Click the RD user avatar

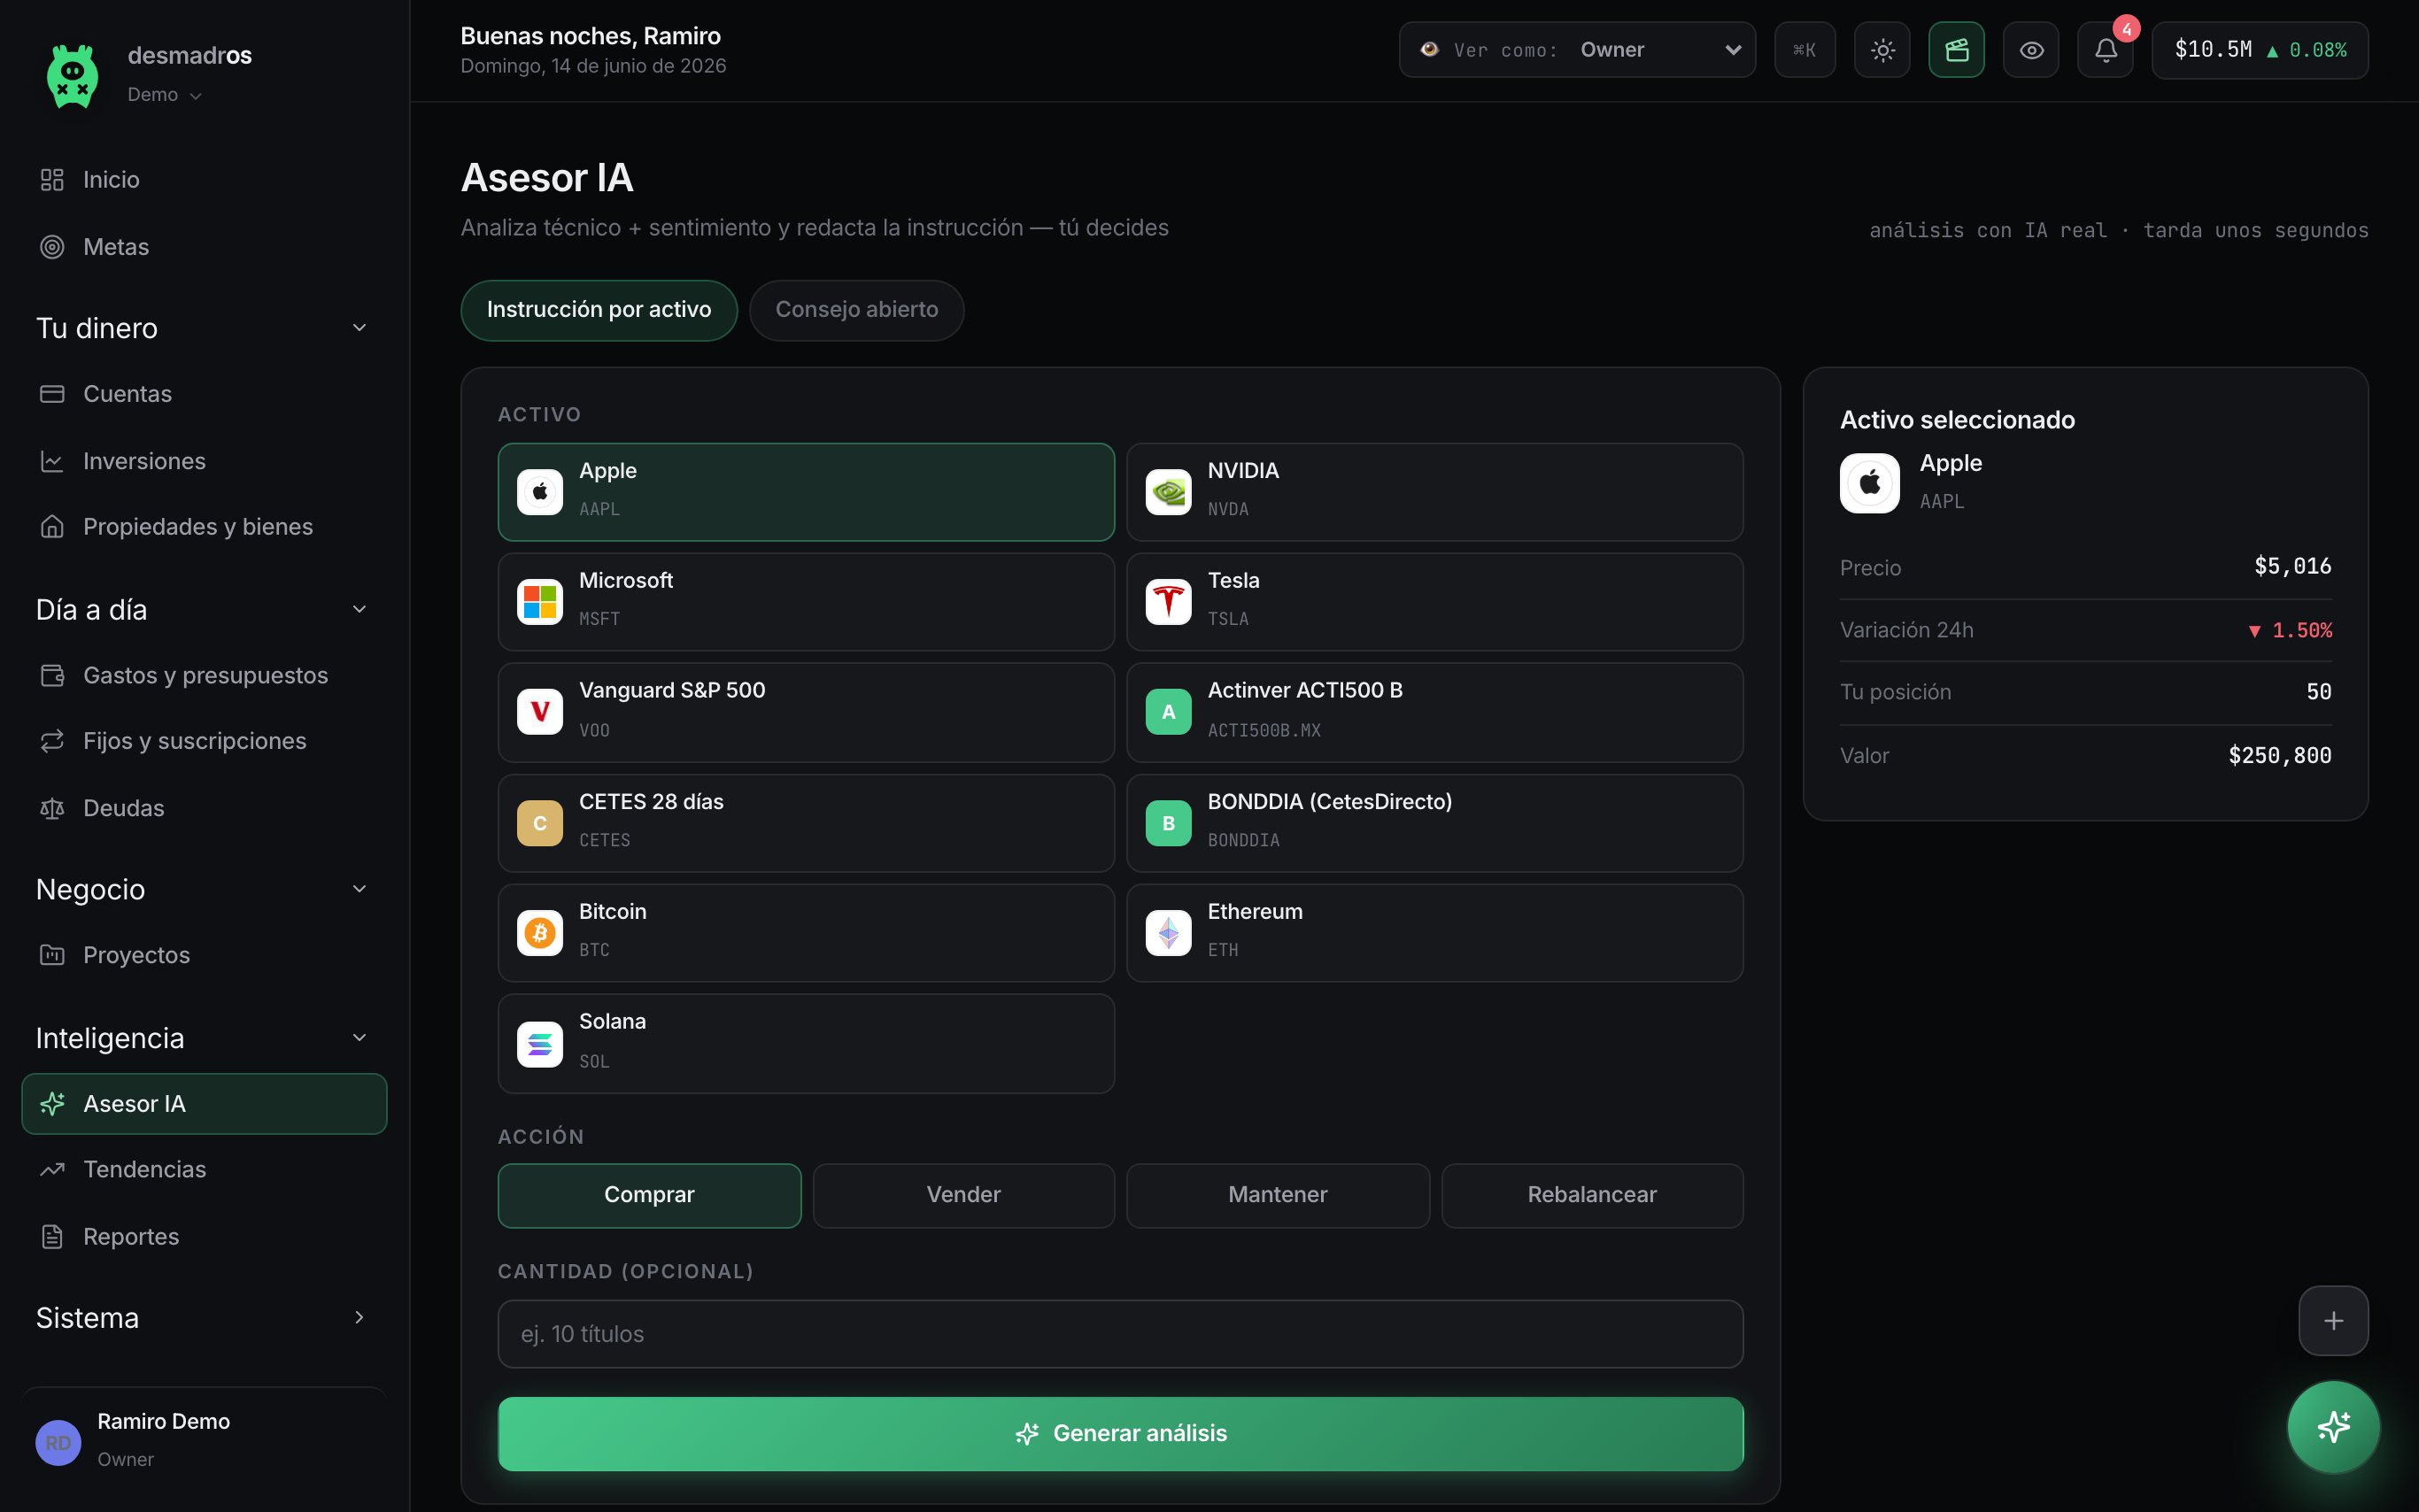coord(58,1443)
